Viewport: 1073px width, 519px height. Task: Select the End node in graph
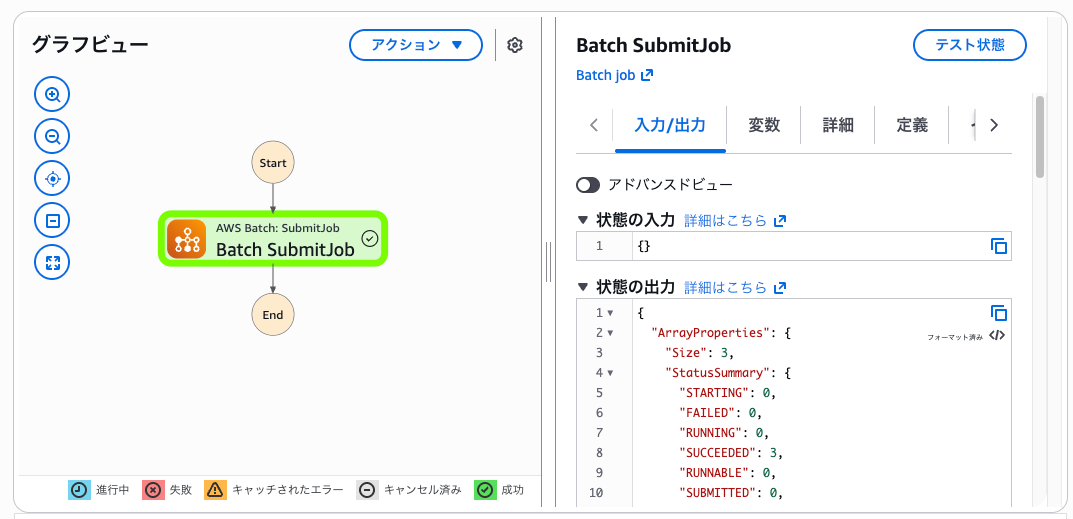(x=272, y=315)
